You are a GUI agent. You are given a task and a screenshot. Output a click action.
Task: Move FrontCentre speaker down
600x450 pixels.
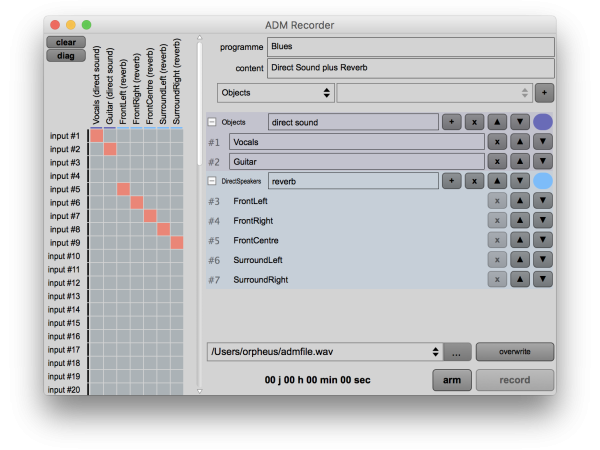(543, 240)
